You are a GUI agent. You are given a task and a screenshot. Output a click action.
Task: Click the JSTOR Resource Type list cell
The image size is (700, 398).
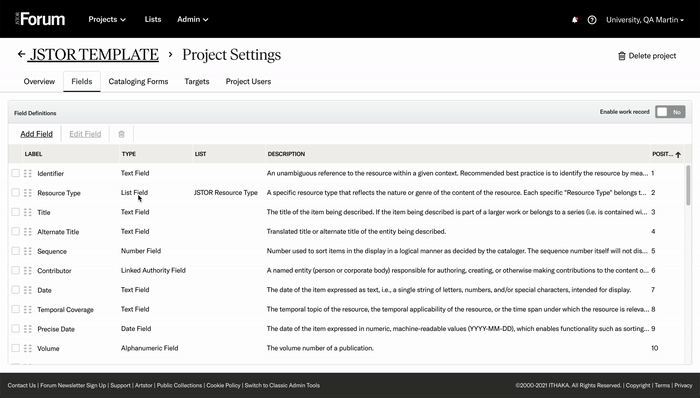click(x=226, y=193)
